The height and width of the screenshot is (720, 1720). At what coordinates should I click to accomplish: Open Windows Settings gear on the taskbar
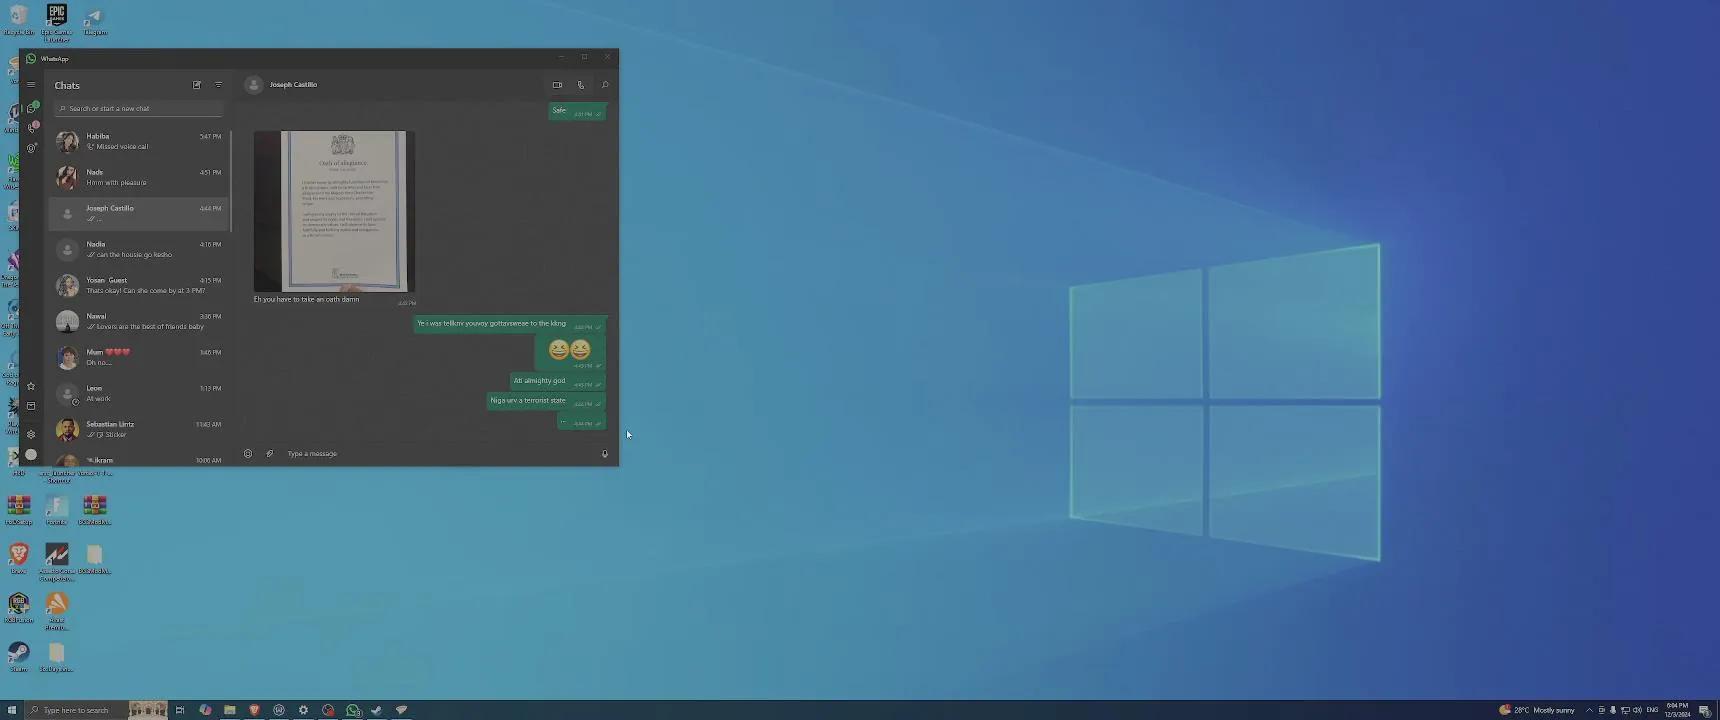pyautogui.click(x=303, y=710)
